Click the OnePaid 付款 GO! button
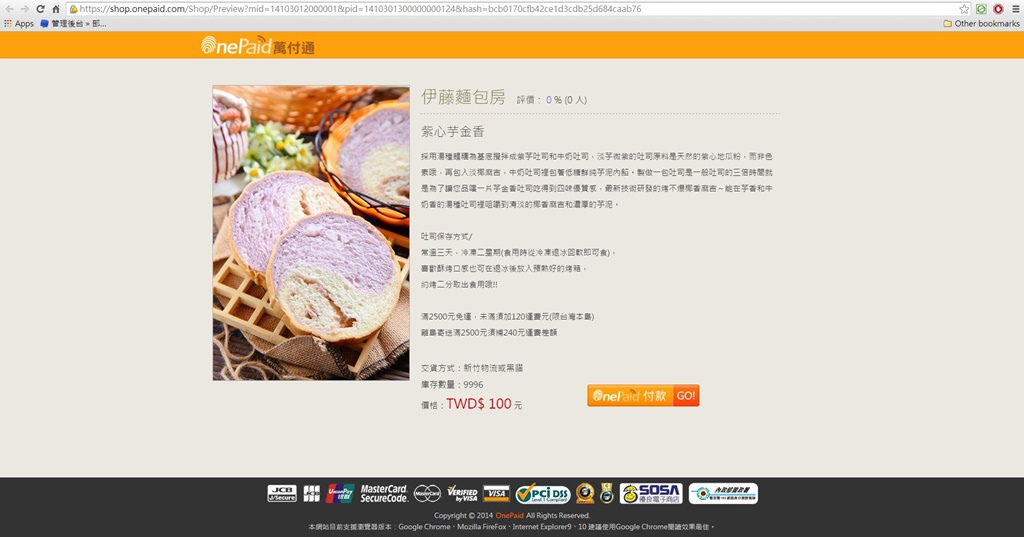This screenshot has height=537, width=1024. (x=643, y=395)
